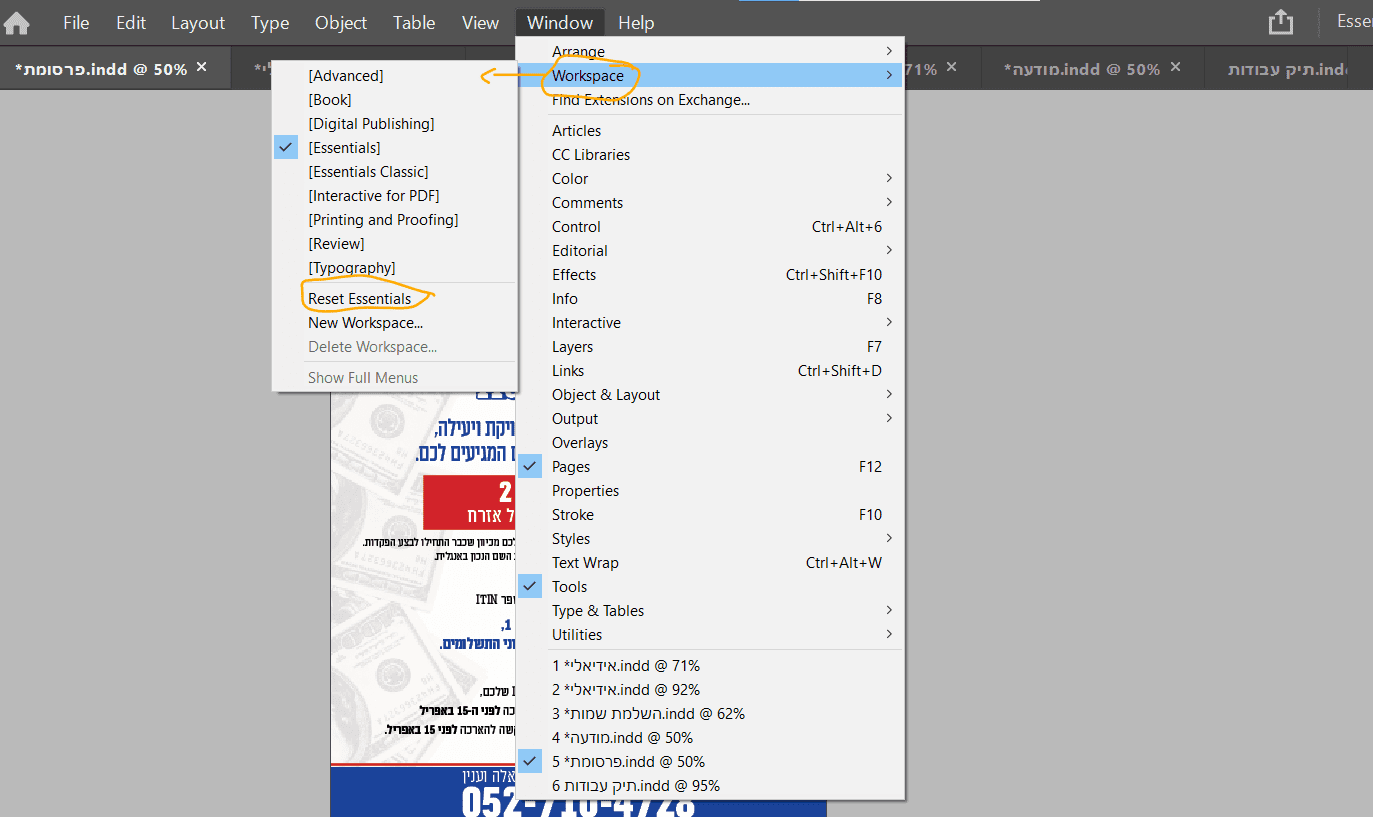This screenshot has width=1373, height=817.
Task: Expand the Object & Layout submenu
Action: pos(710,395)
